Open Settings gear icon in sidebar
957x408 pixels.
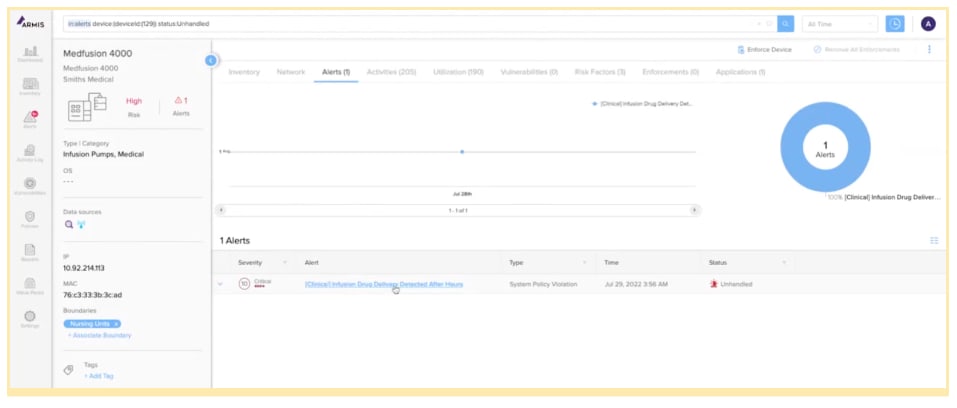[30, 318]
